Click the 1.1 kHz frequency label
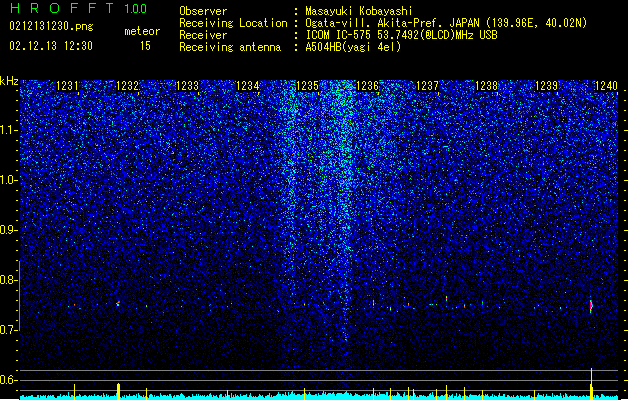This screenshot has height=400, width=629. click(x=9, y=130)
